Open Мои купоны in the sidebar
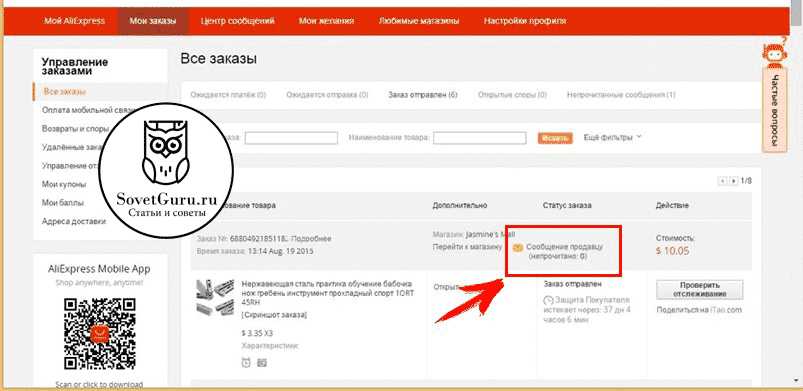 point(64,184)
